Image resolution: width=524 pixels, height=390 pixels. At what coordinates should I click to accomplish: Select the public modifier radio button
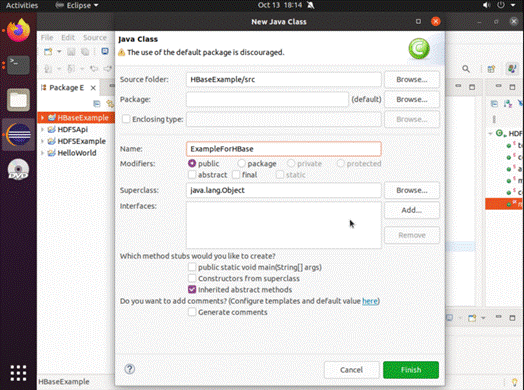tap(192, 163)
